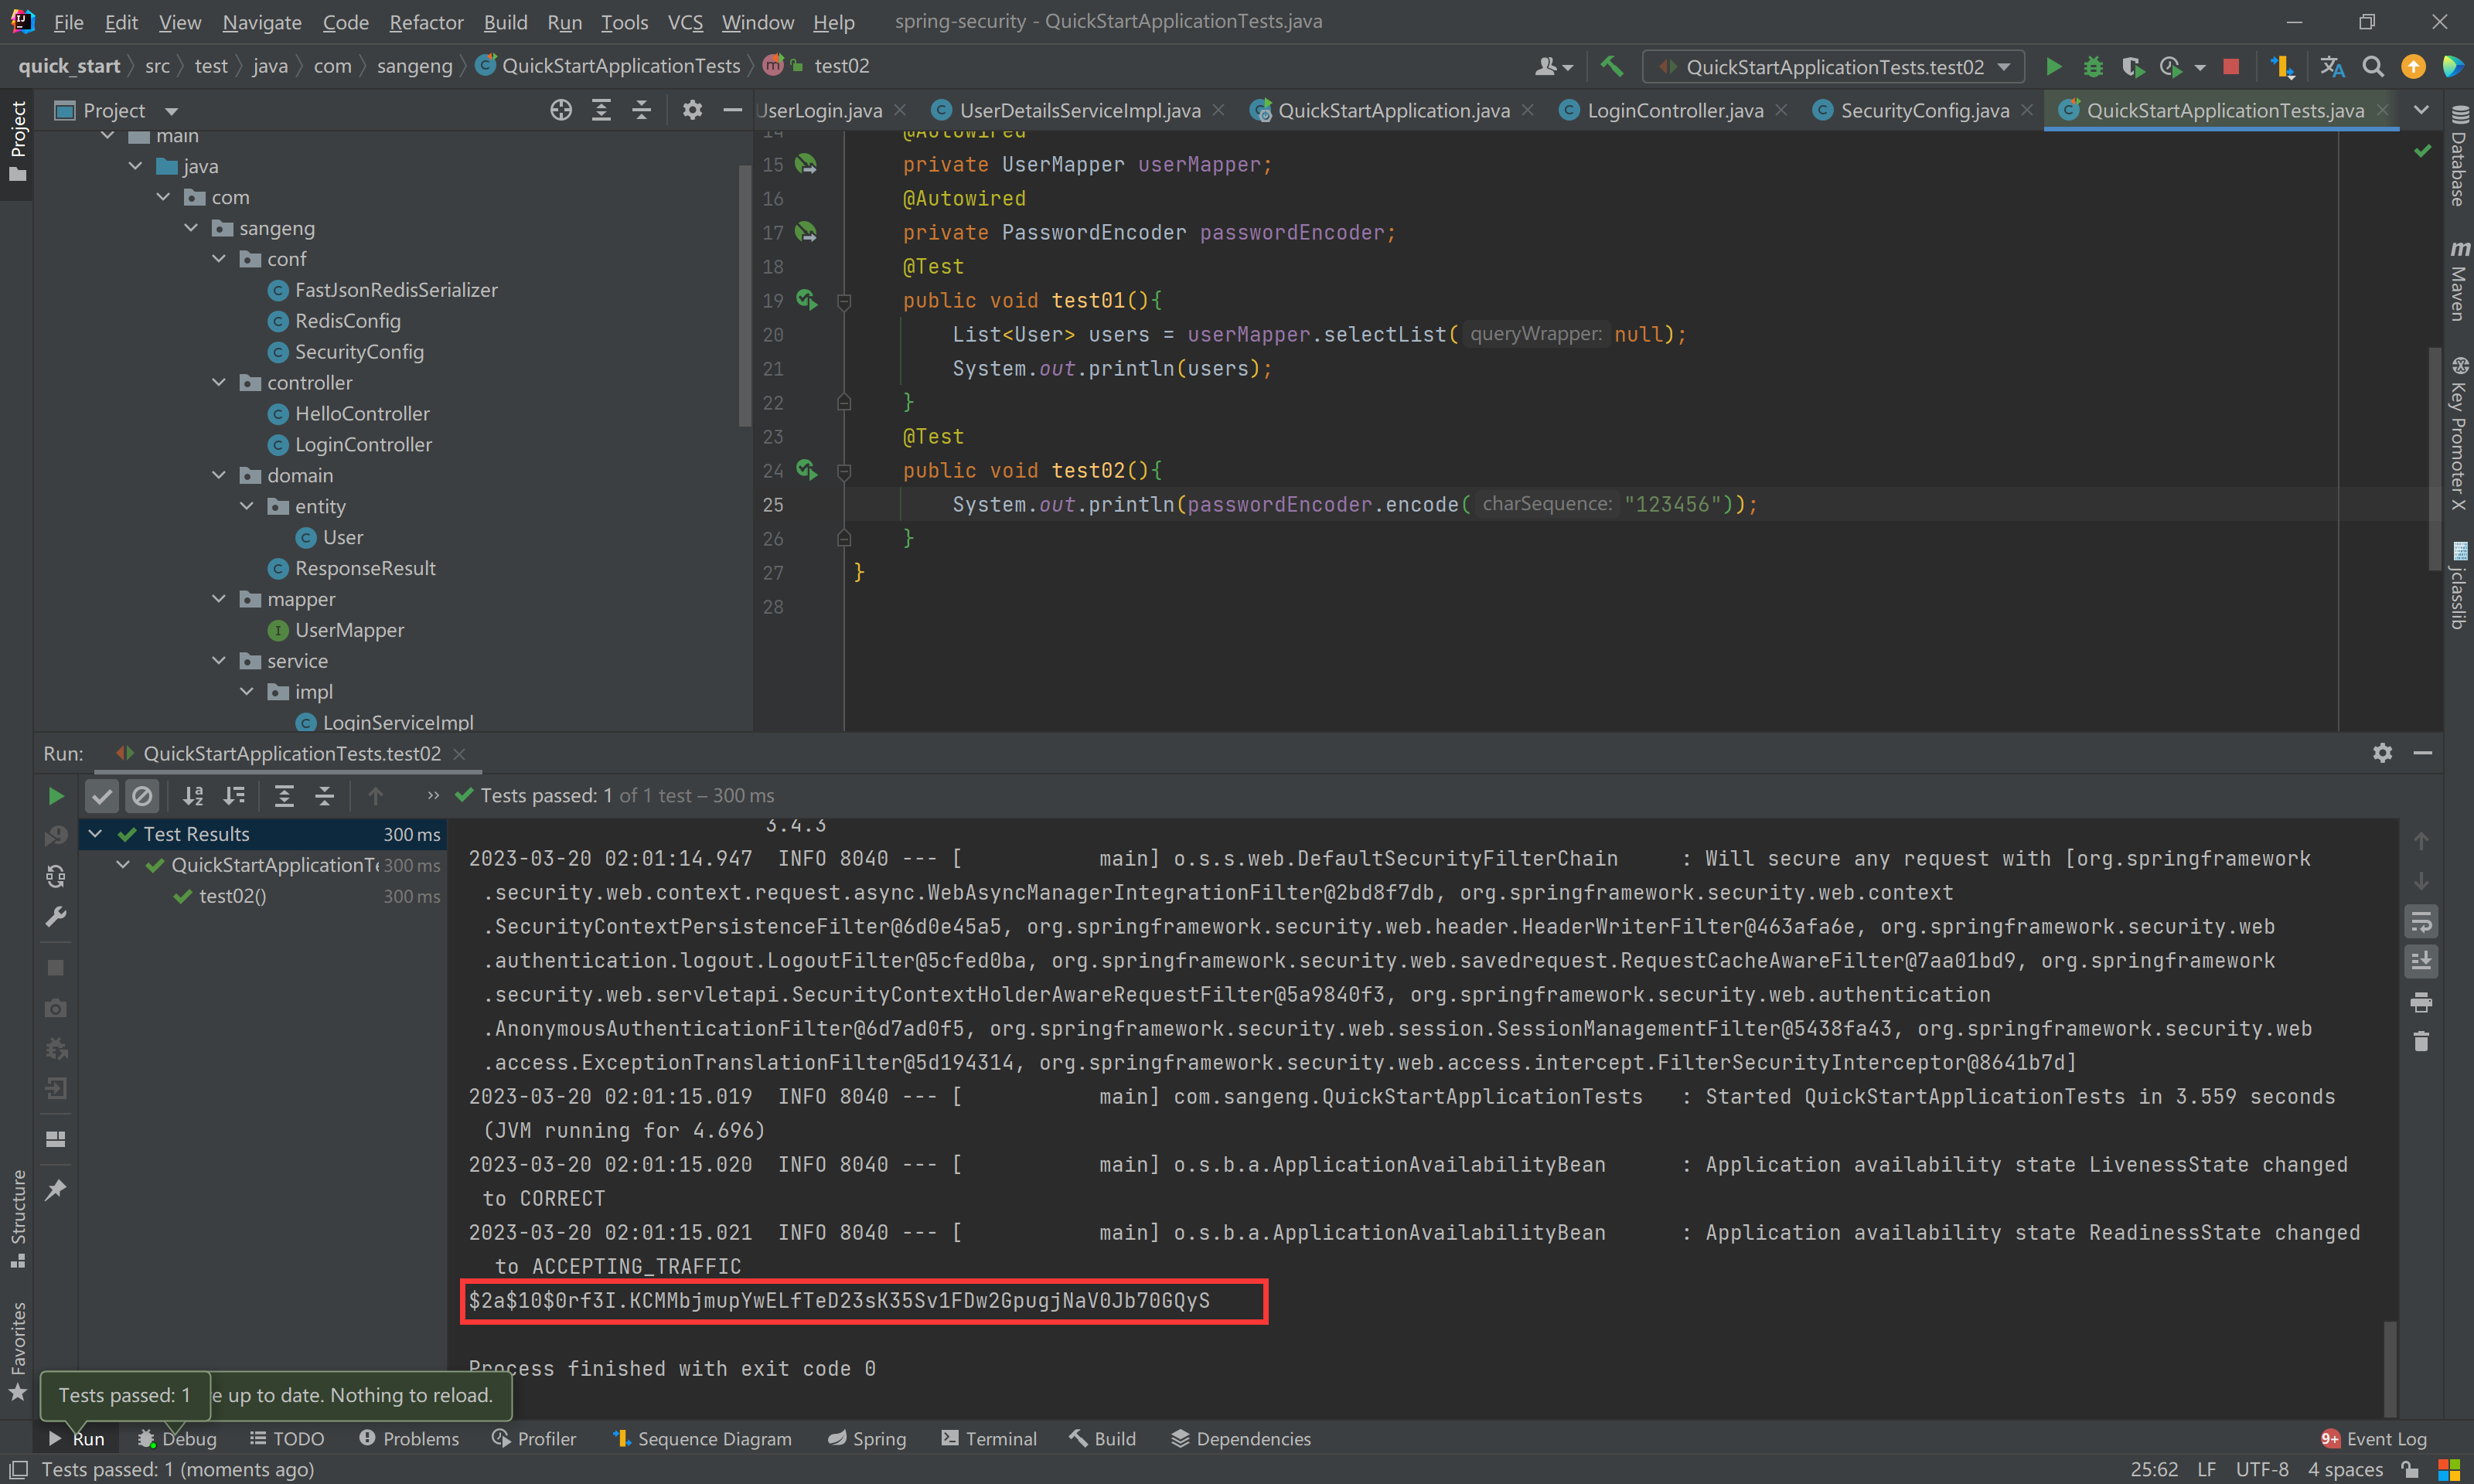Open Search Everywhere magnifier

point(2372,66)
